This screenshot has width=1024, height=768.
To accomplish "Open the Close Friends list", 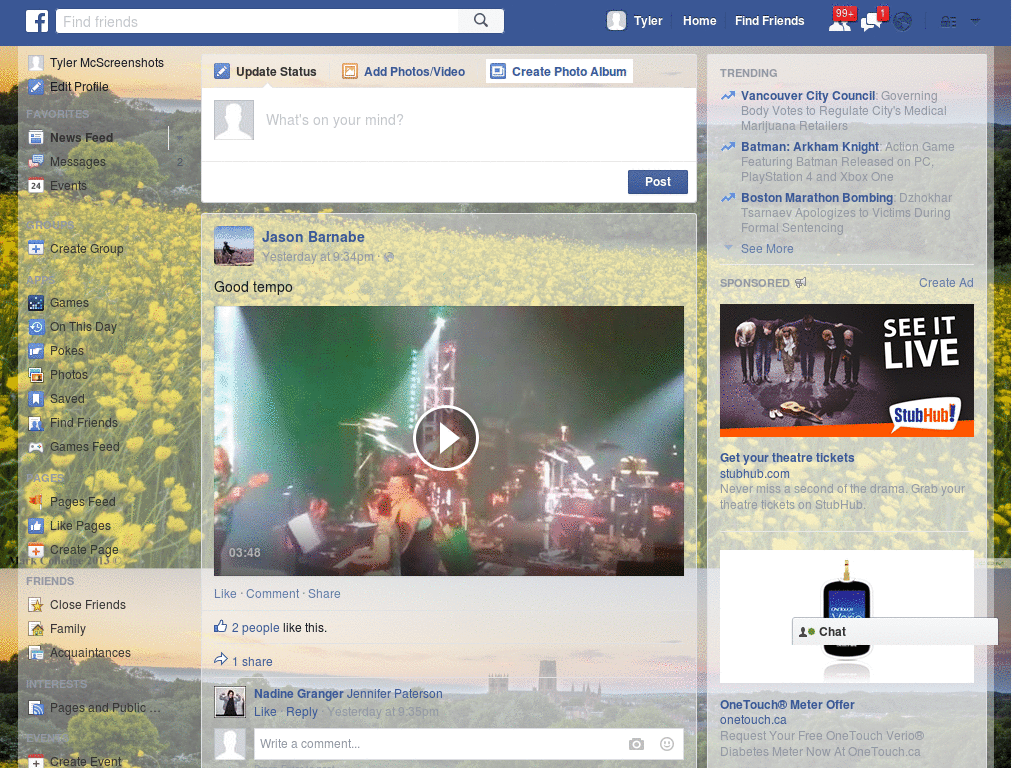I will click(x=77, y=605).
